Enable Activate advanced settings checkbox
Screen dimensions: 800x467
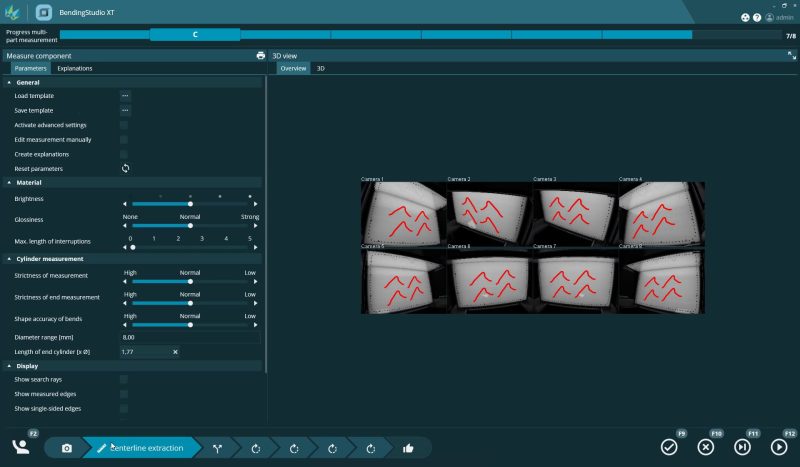point(124,125)
